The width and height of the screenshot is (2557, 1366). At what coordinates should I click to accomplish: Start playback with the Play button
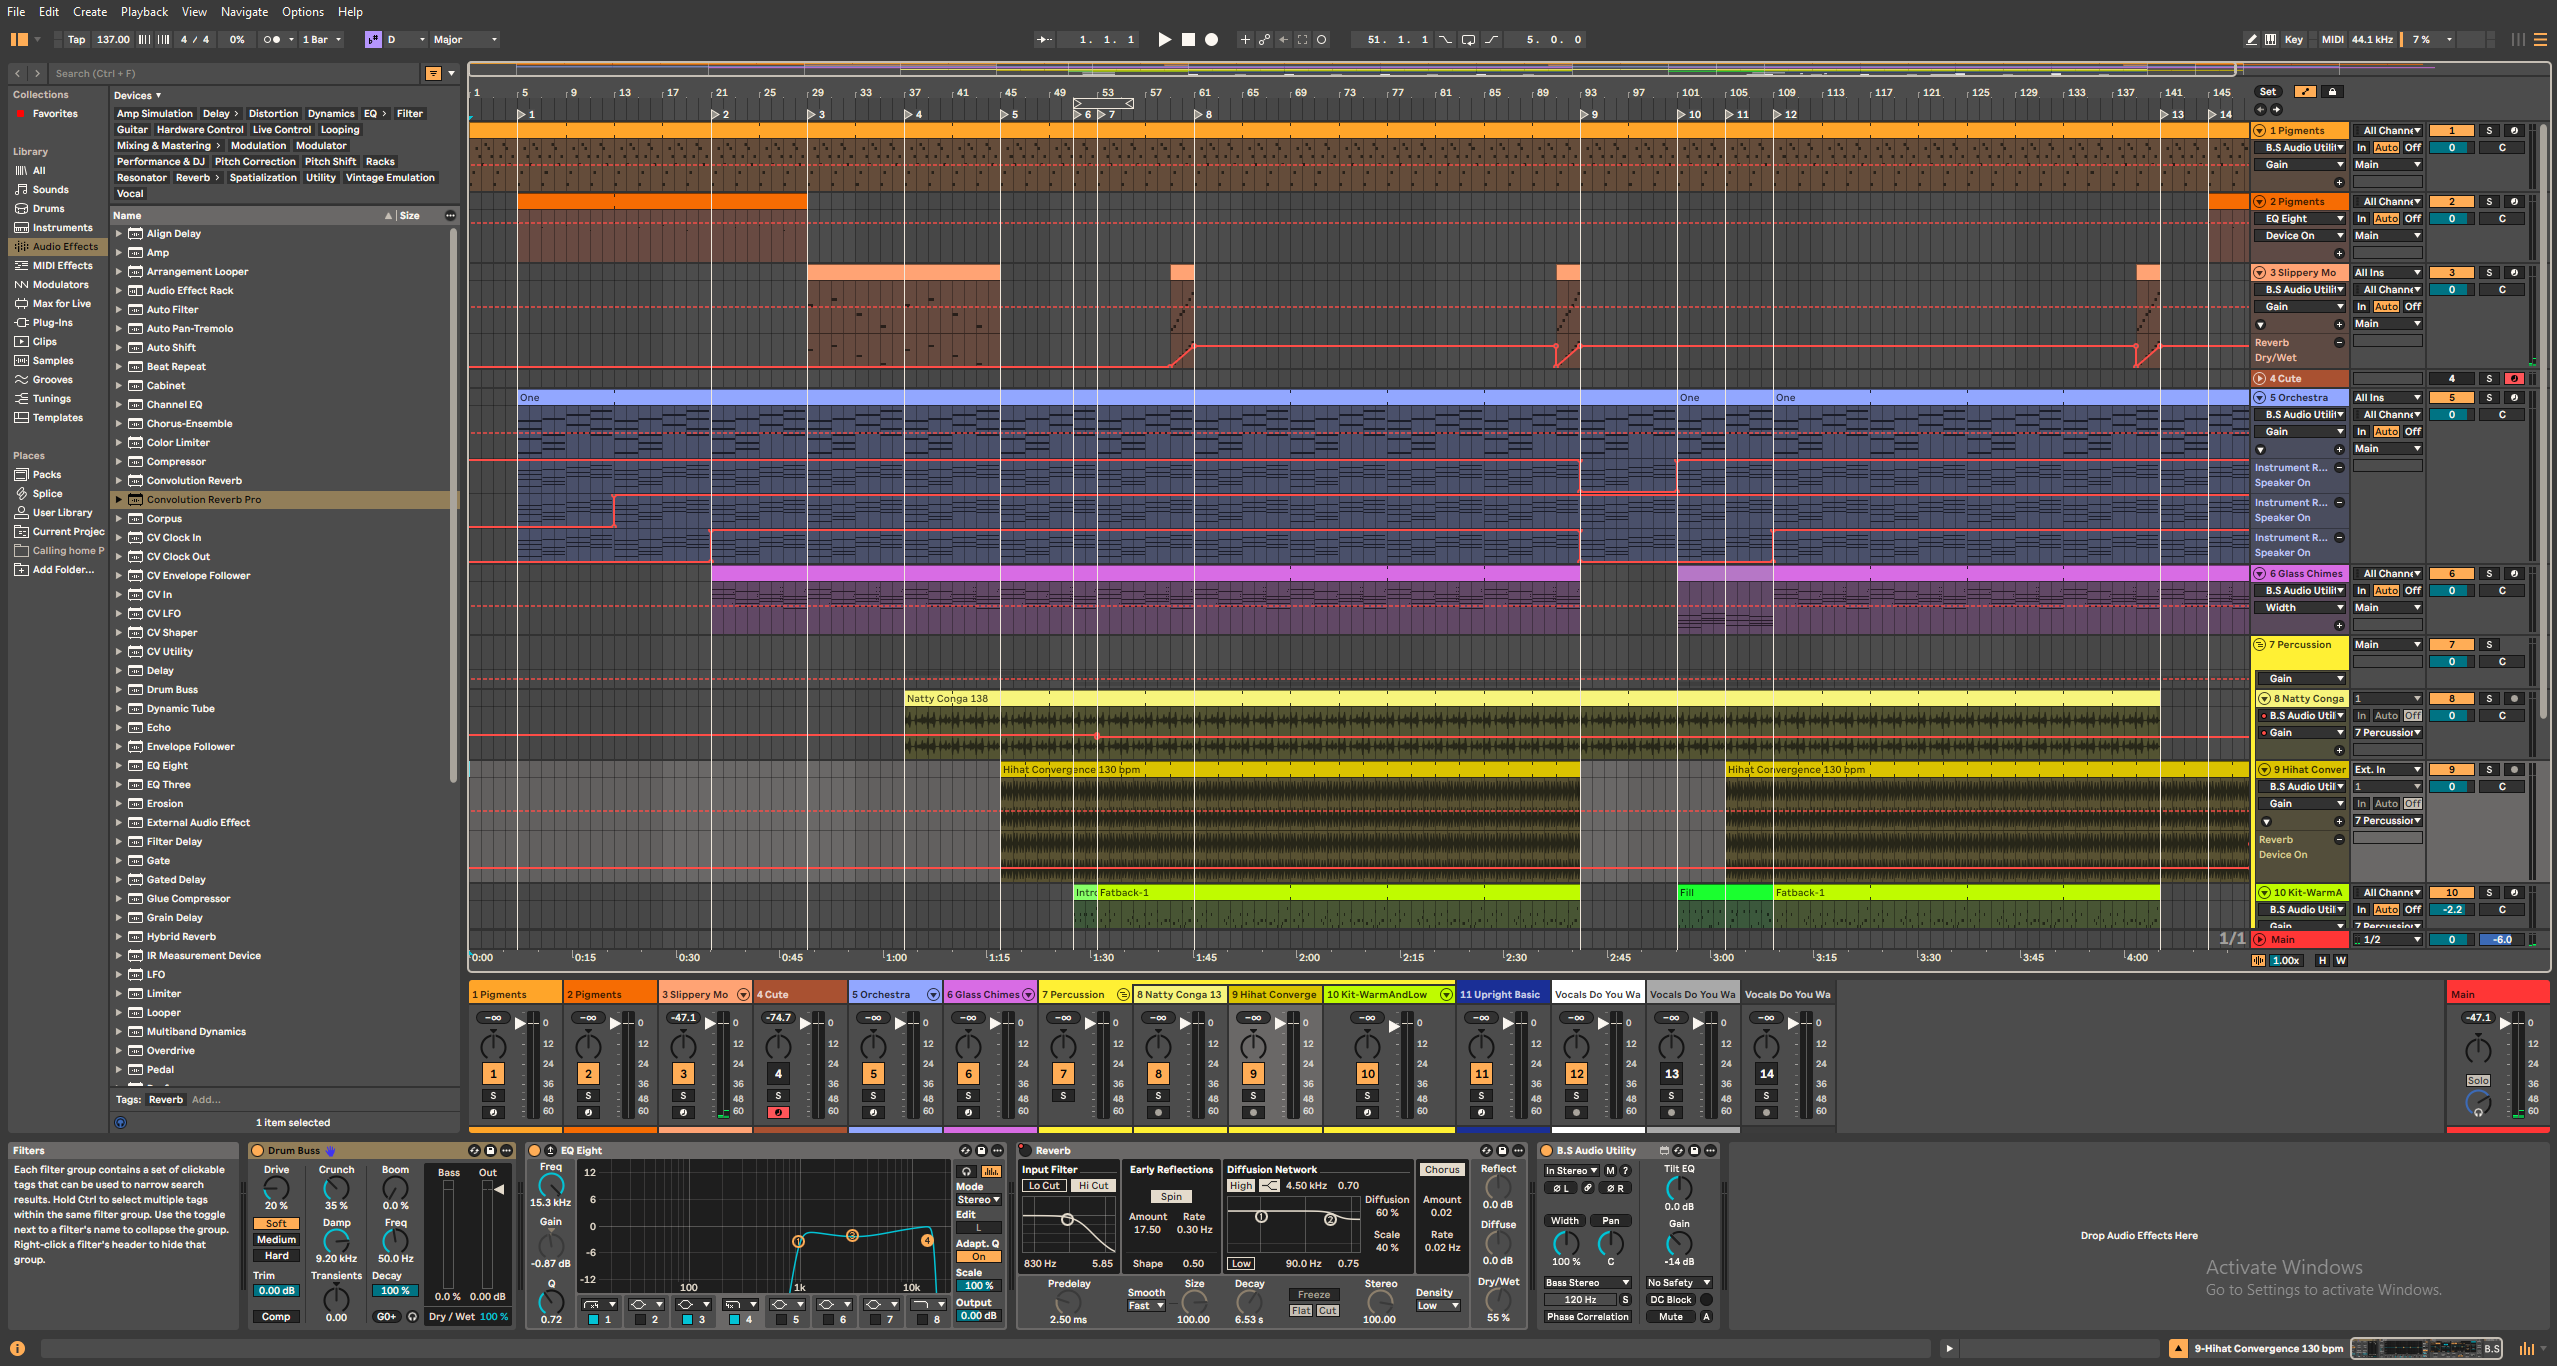[1164, 40]
